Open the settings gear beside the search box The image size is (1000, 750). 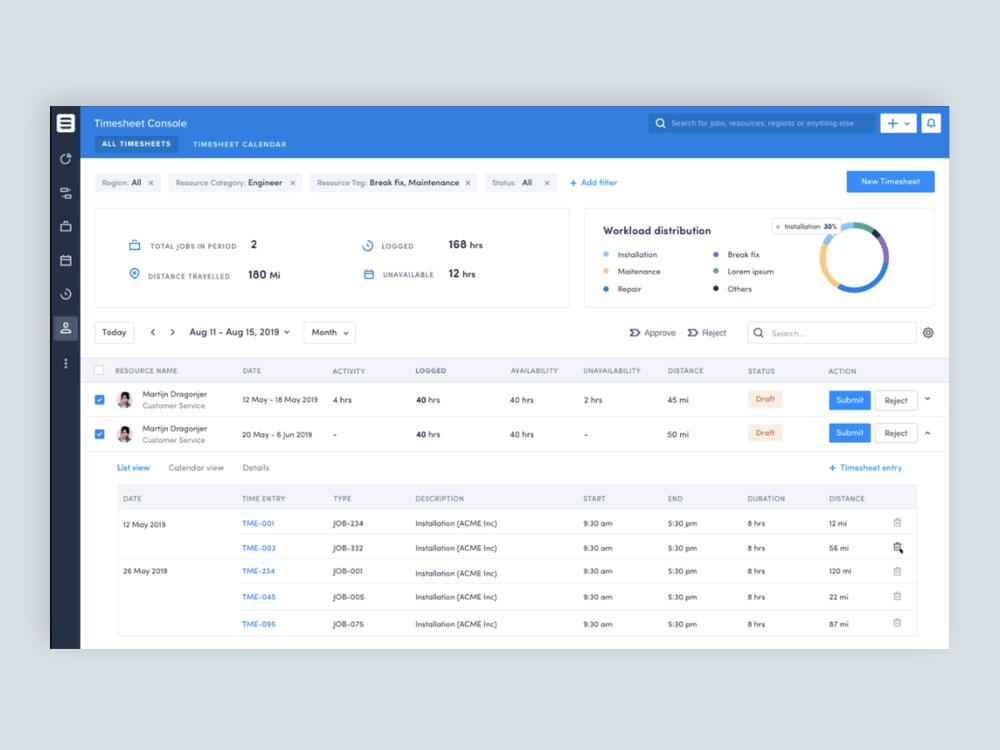coord(928,332)
